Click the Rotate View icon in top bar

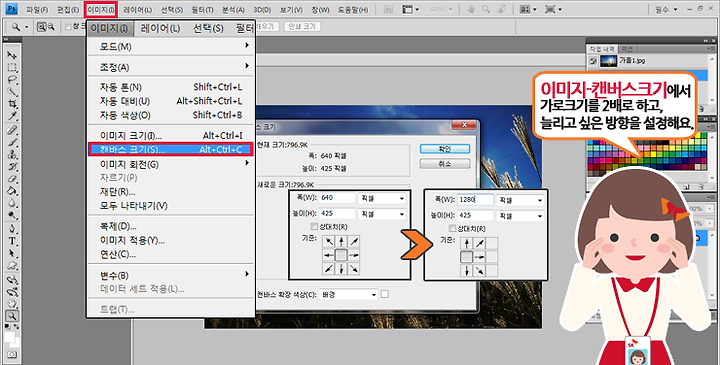click(x=503, y=9)
